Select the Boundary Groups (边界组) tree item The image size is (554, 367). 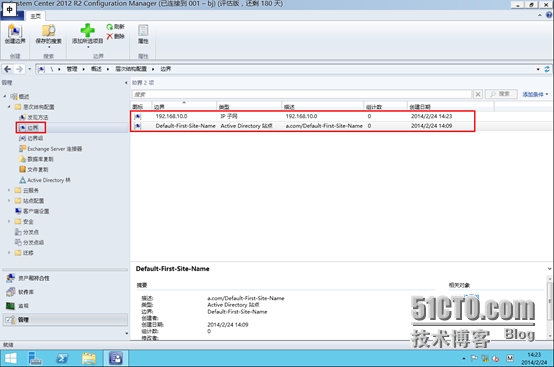(x=31, y=138)
